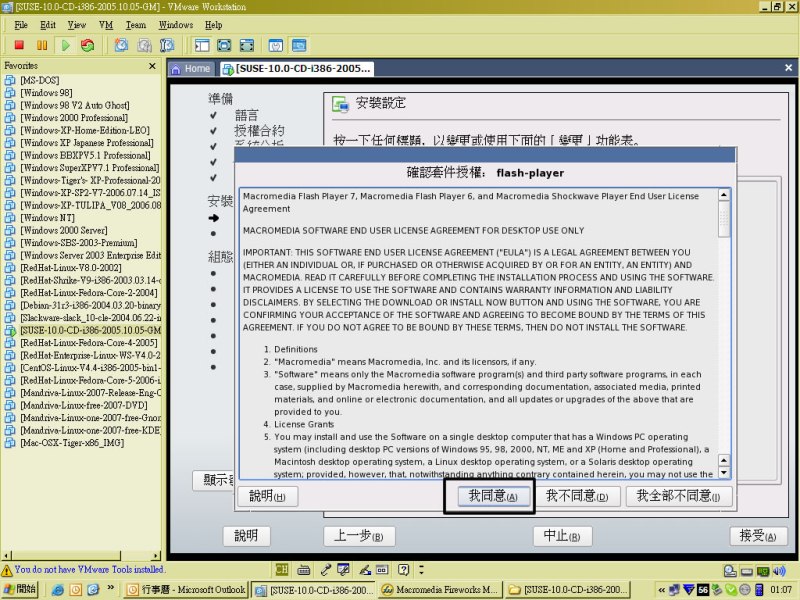This screenshot has height=600, width=800.
Task: Open the Windows menu
Action: pos(176,25)
